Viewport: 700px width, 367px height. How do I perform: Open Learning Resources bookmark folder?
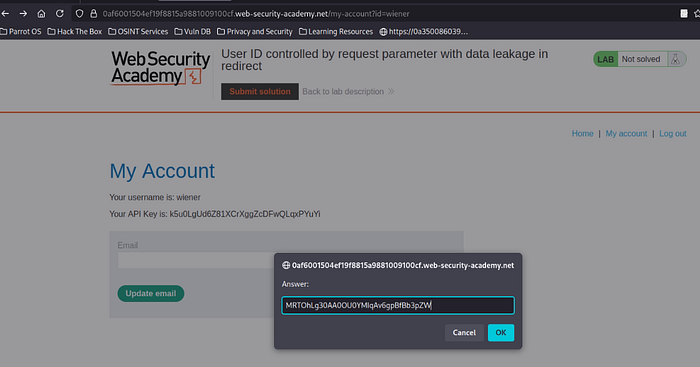tap(336, 32)
